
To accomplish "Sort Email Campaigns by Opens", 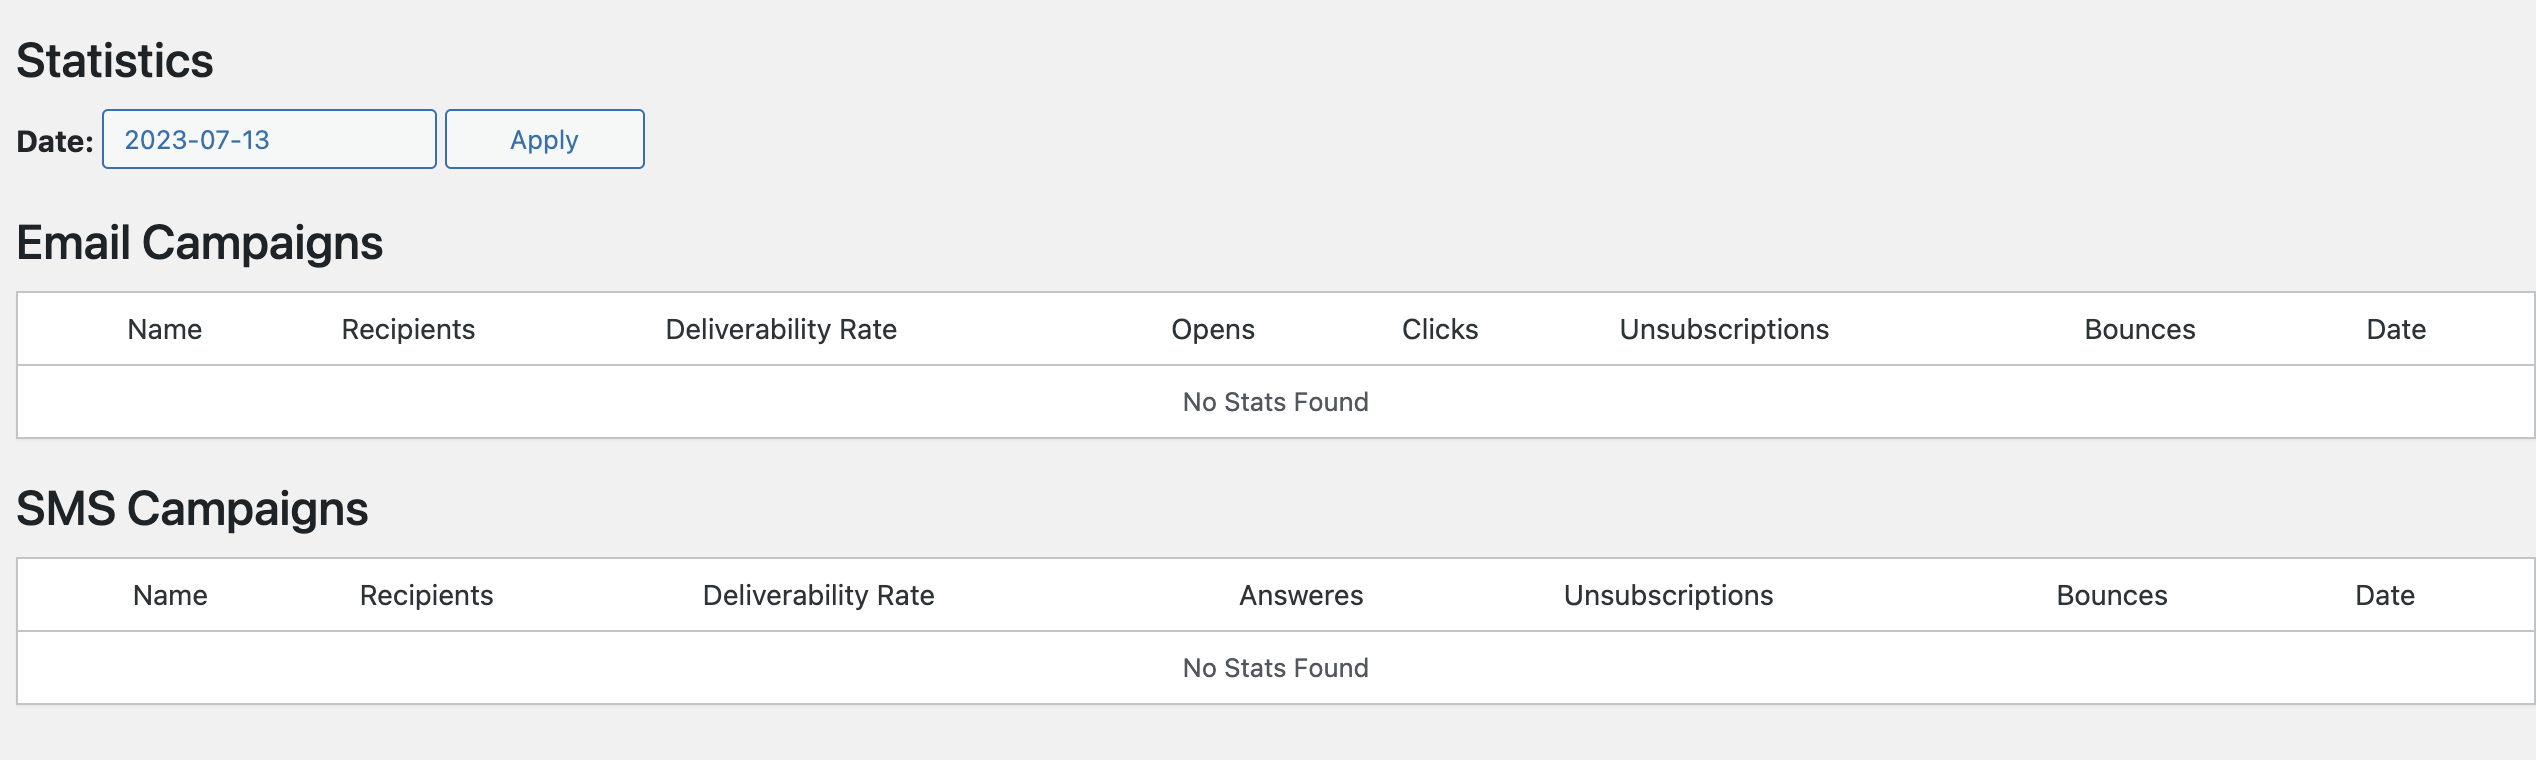I will pos(1213,328).
